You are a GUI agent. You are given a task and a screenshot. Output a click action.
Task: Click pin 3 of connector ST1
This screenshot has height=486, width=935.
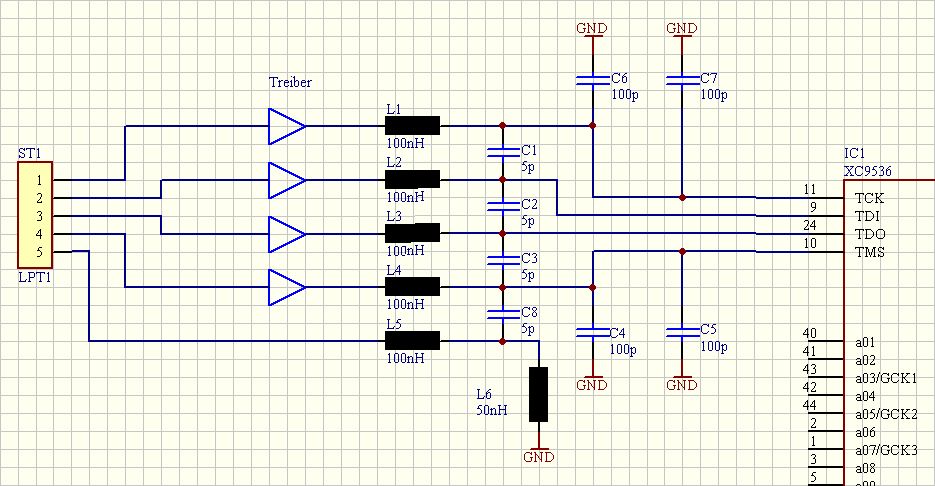(39, 216)
